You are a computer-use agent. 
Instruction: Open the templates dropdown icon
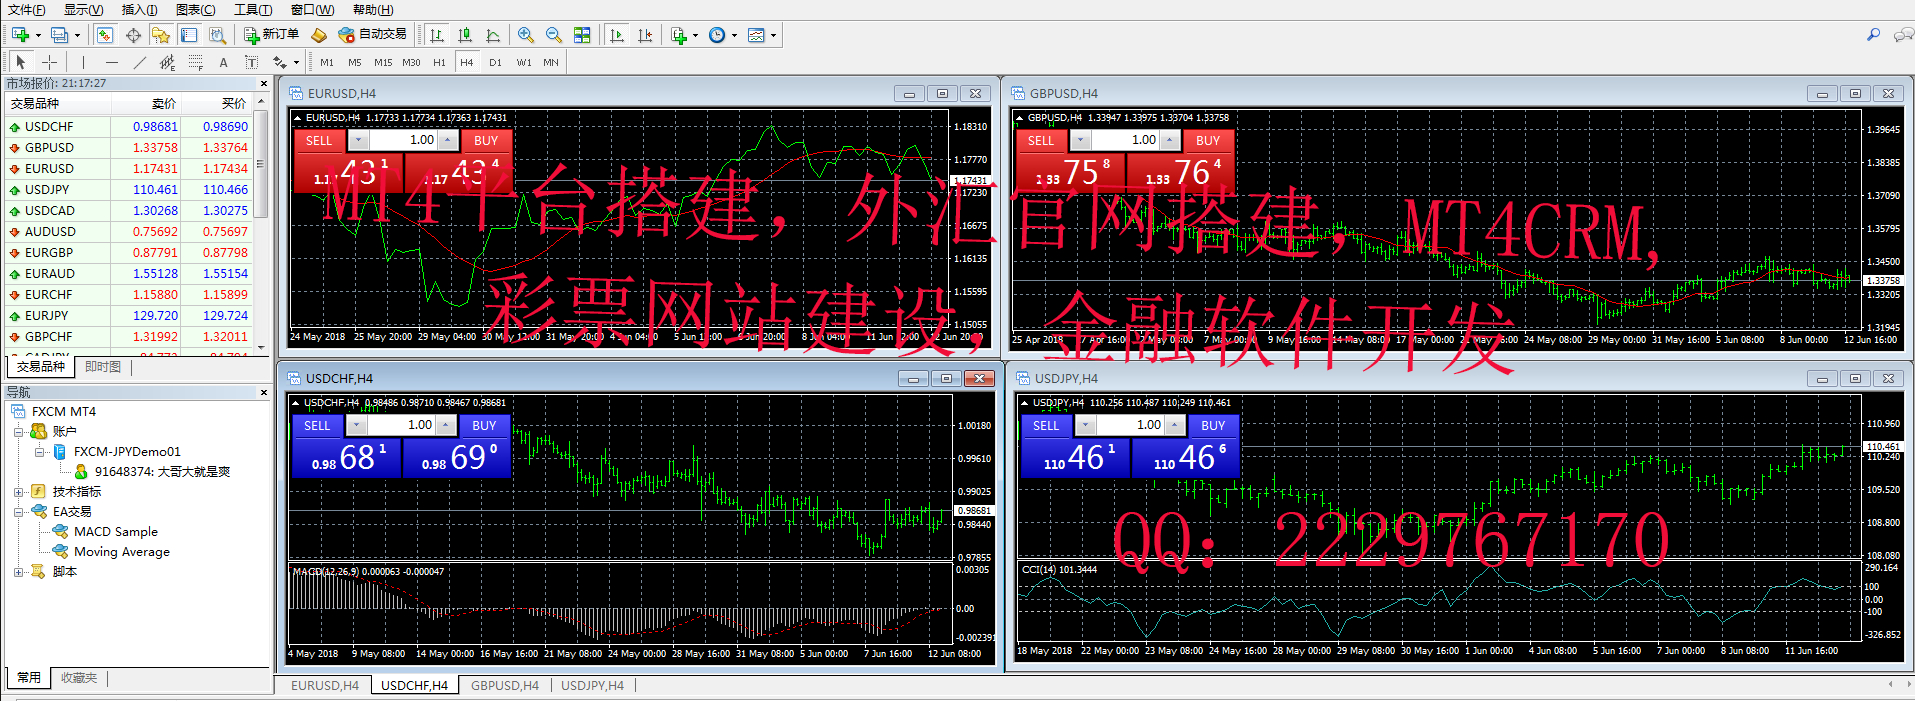click(x=762, y=35)
